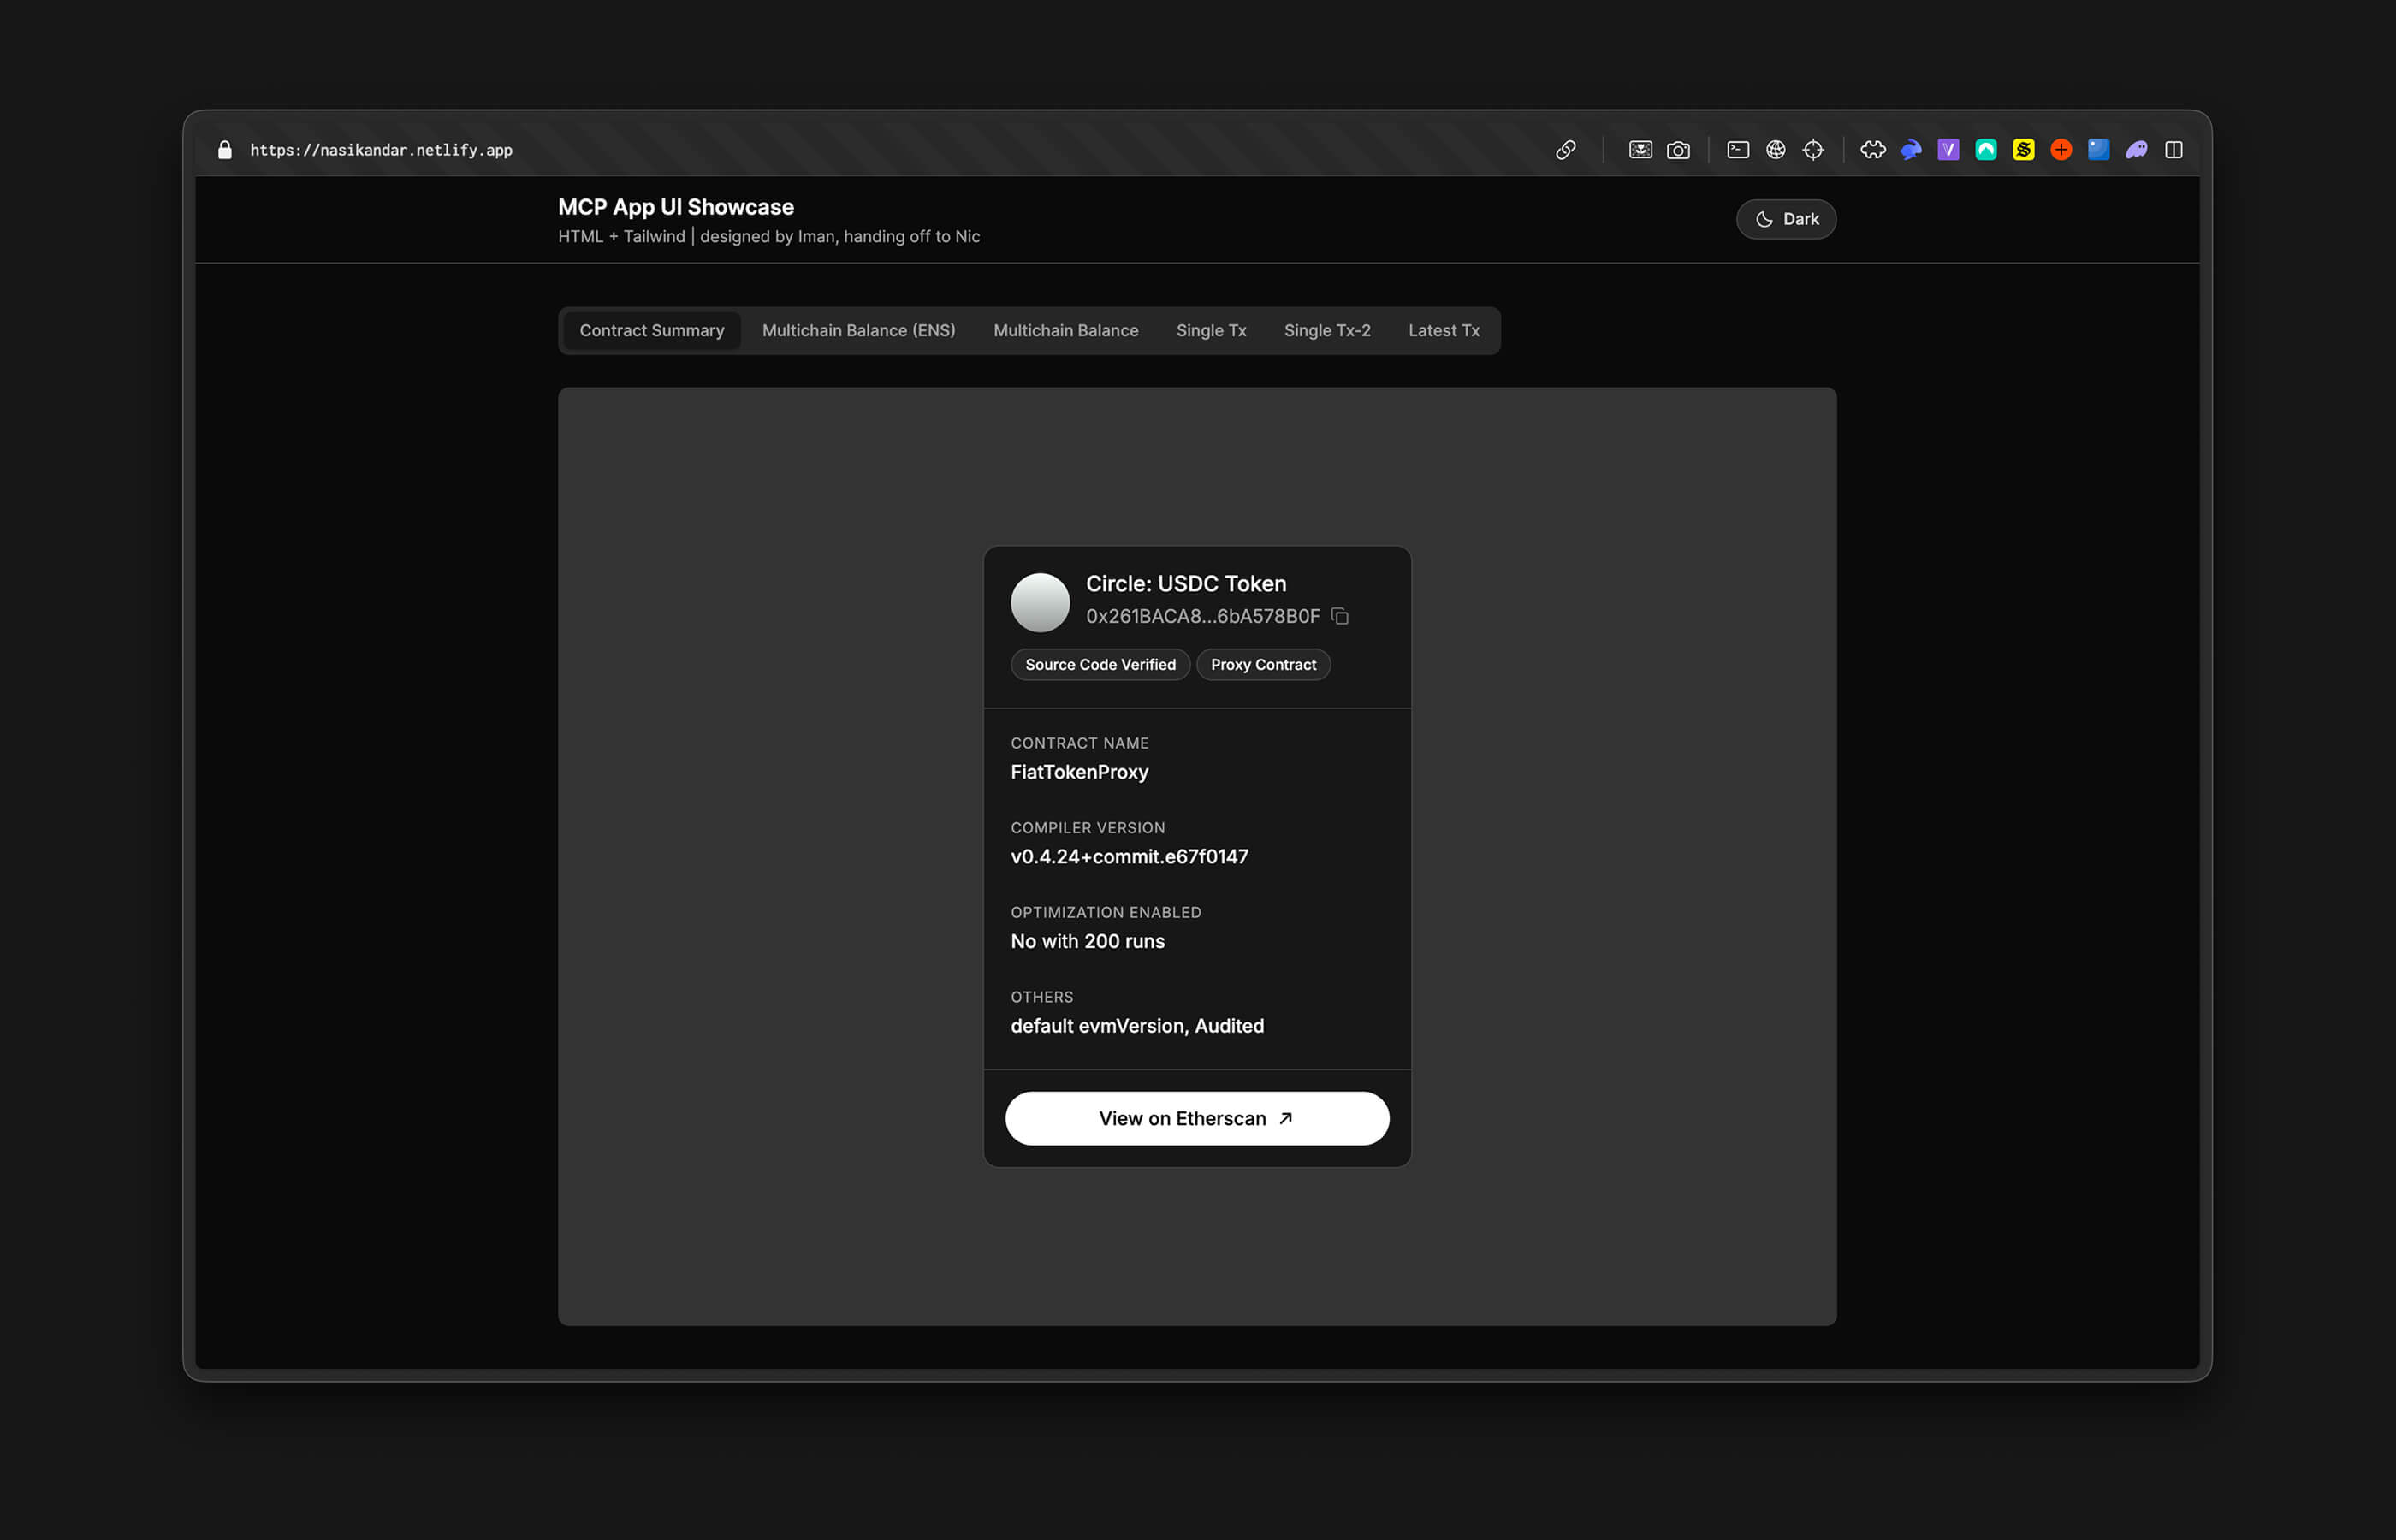Click the v0.4.24+commit.e67f0147 compiler value
Image resolution: width=2396 pixels, height=1540 pixels.
1129,857
